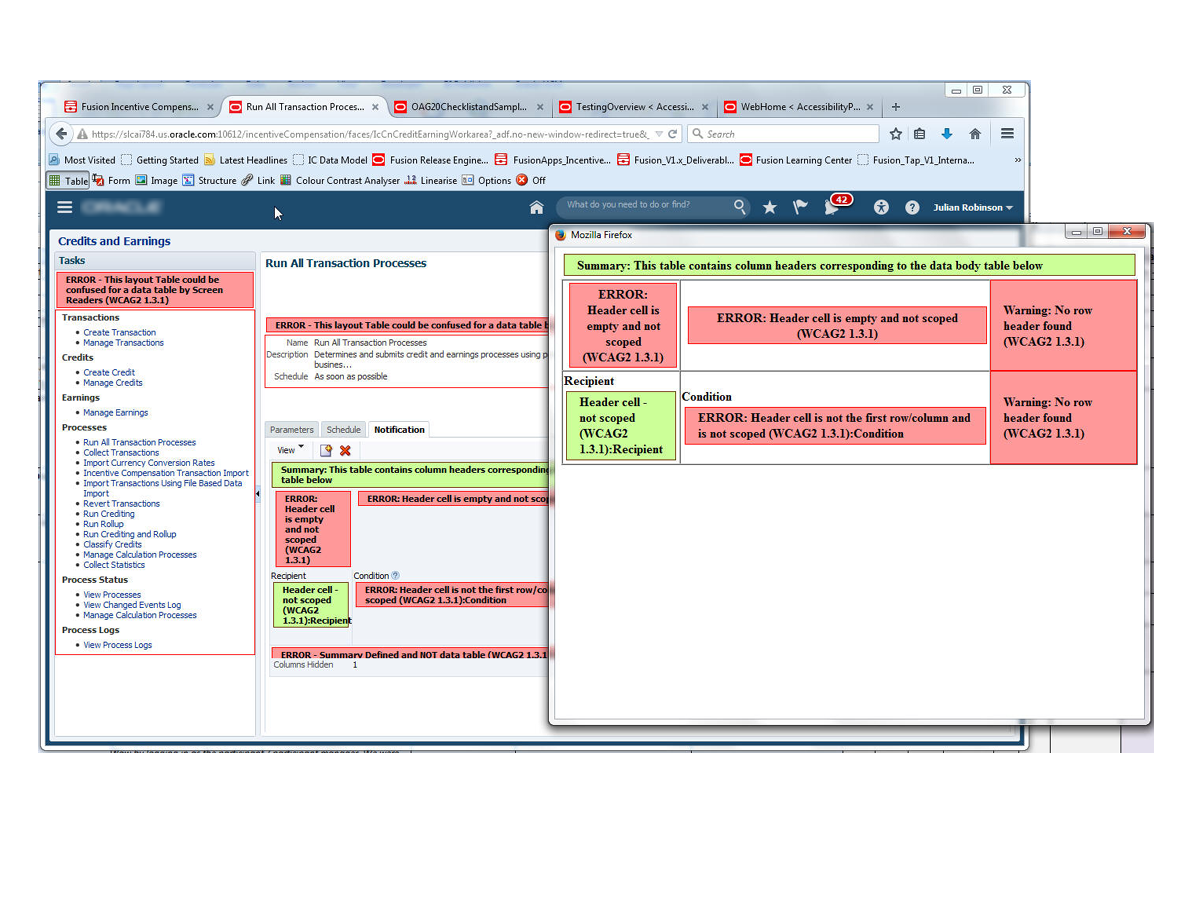This screenshot has width=1200, height=920.
Task: Open IC Data Model bookmark
Action: 329,160
